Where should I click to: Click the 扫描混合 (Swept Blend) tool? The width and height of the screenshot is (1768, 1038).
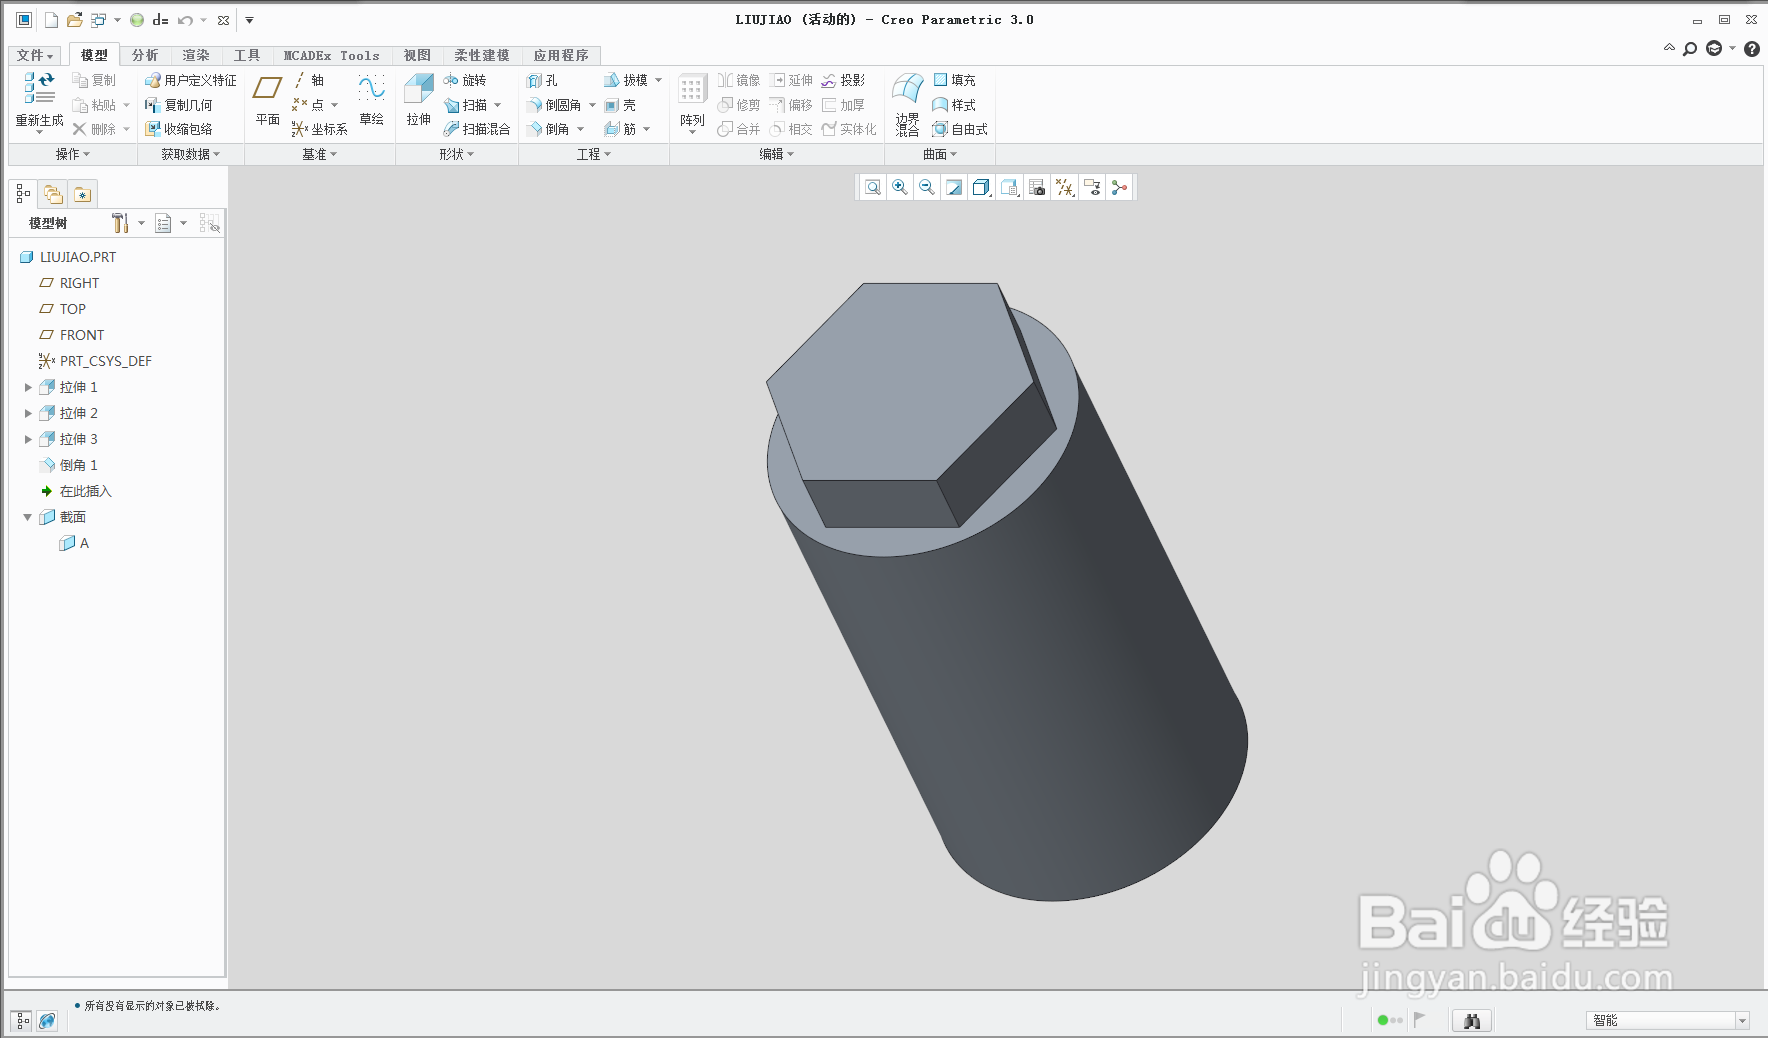click(x=477, y=129)
